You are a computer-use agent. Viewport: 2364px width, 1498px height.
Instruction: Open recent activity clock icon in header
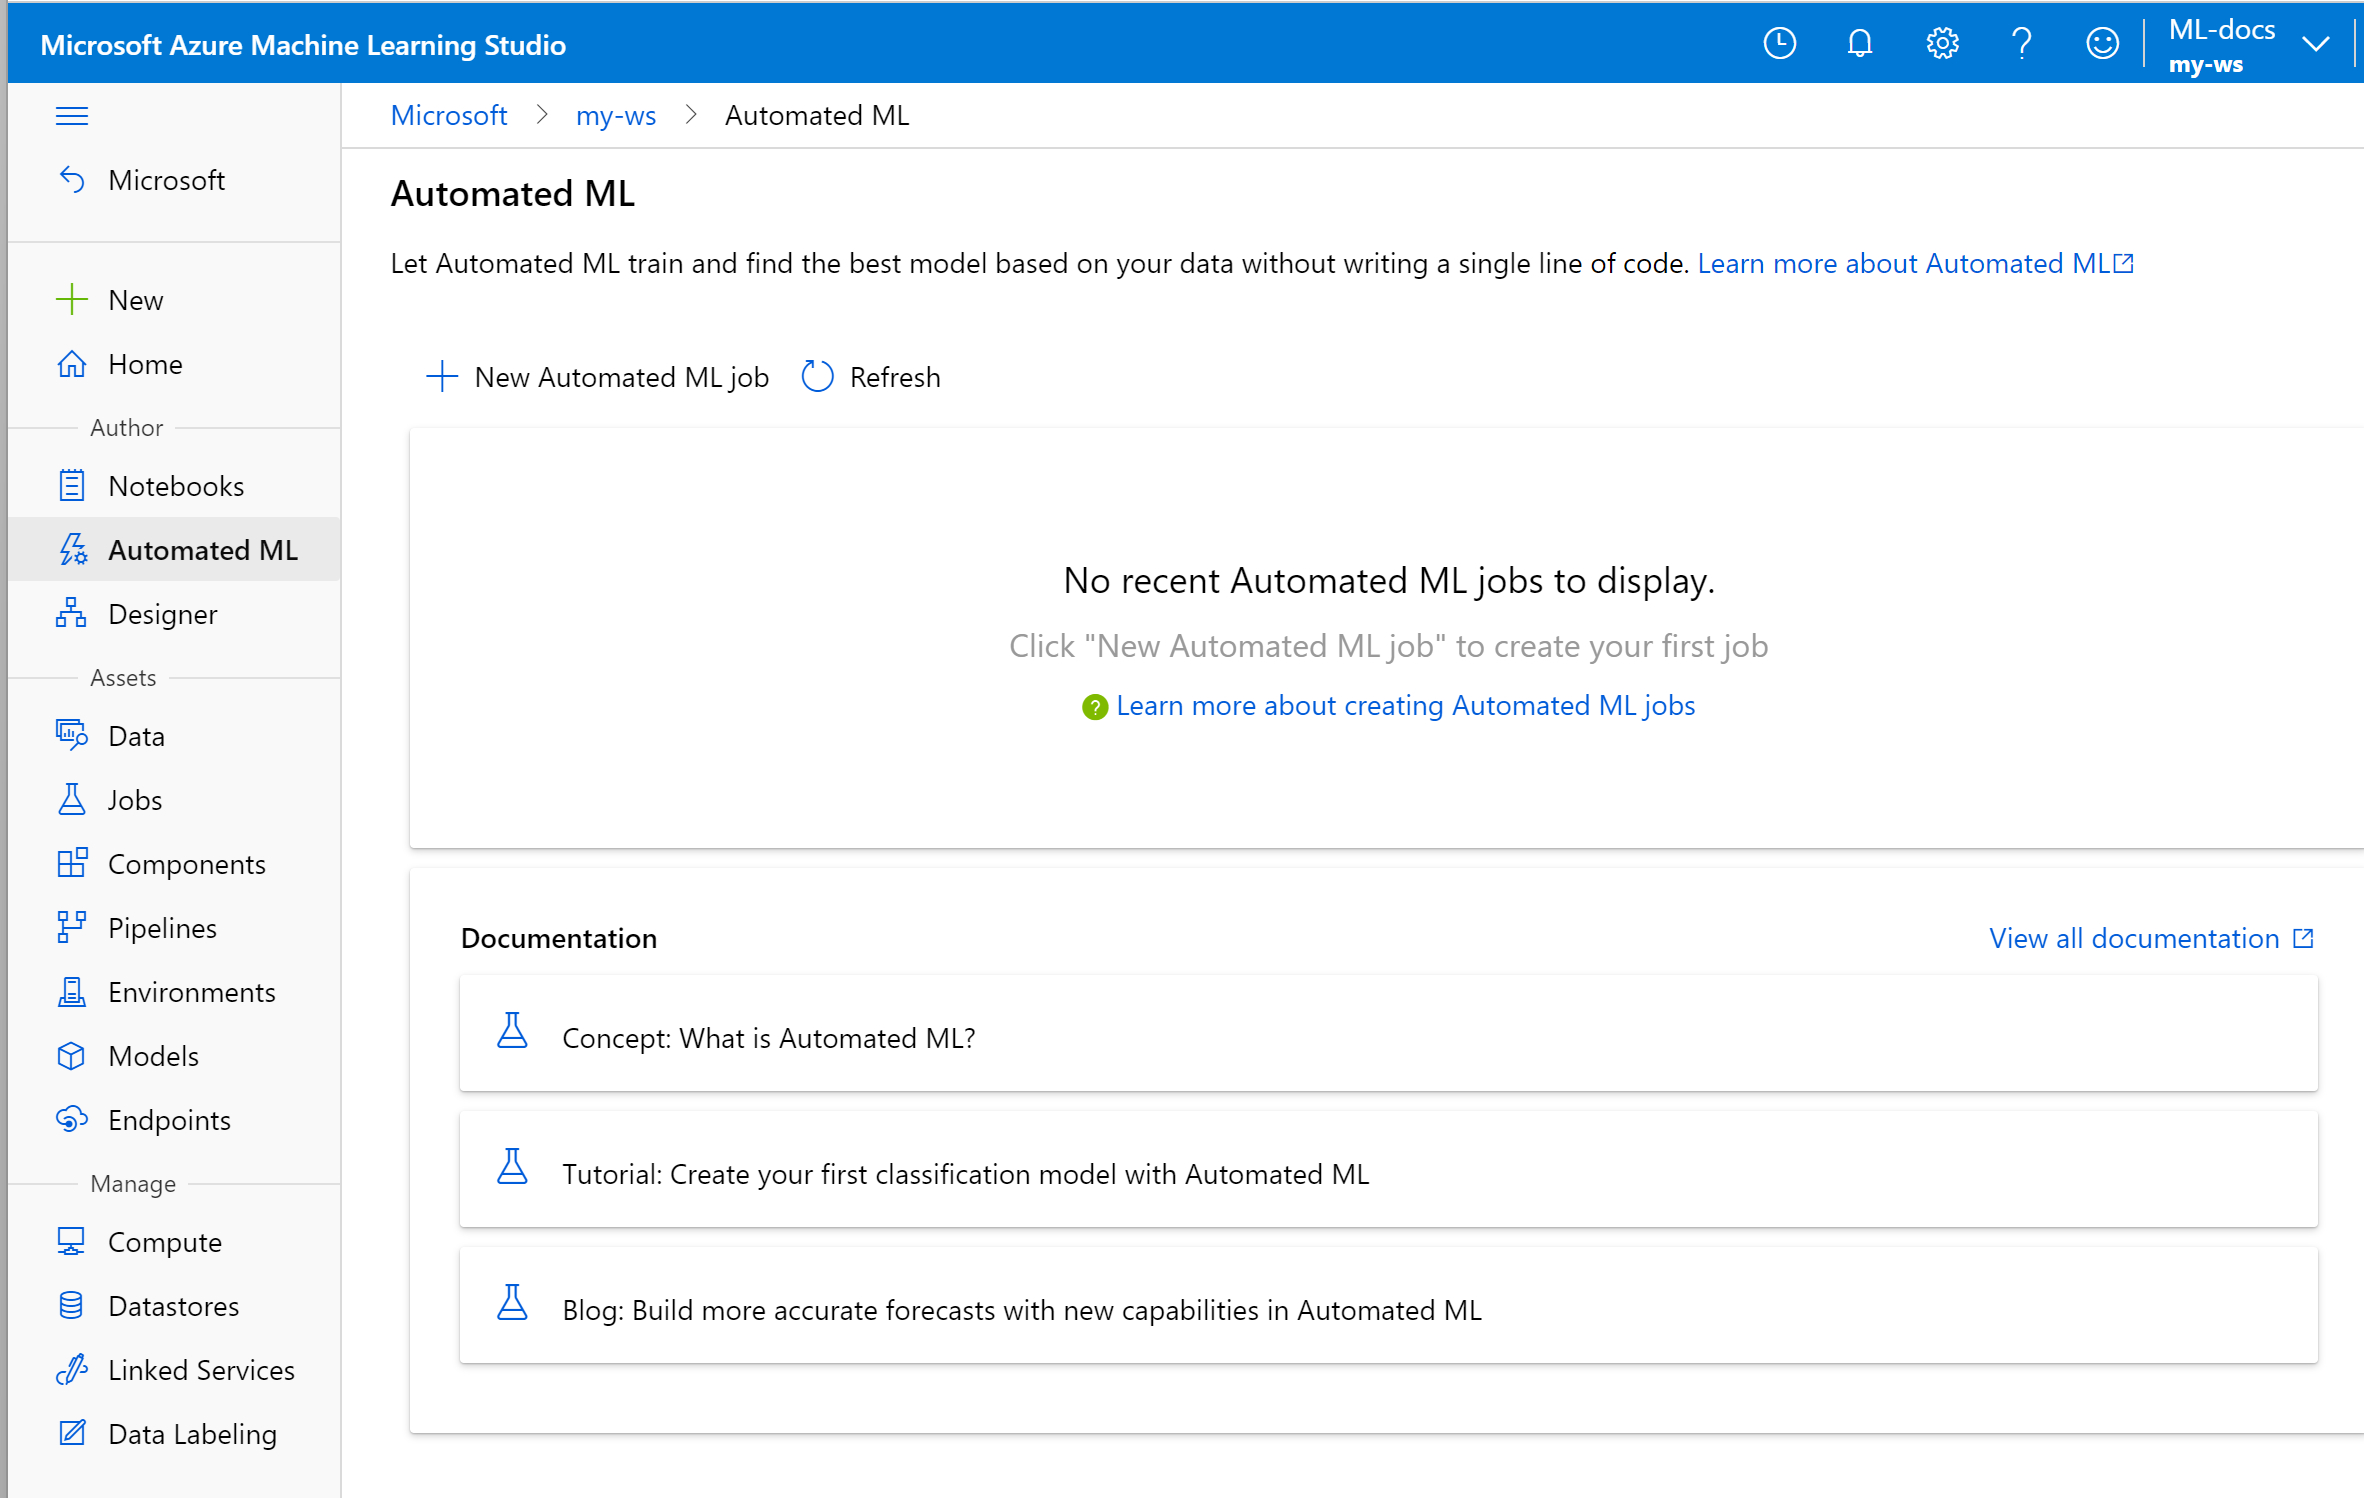click(1780, 44)
